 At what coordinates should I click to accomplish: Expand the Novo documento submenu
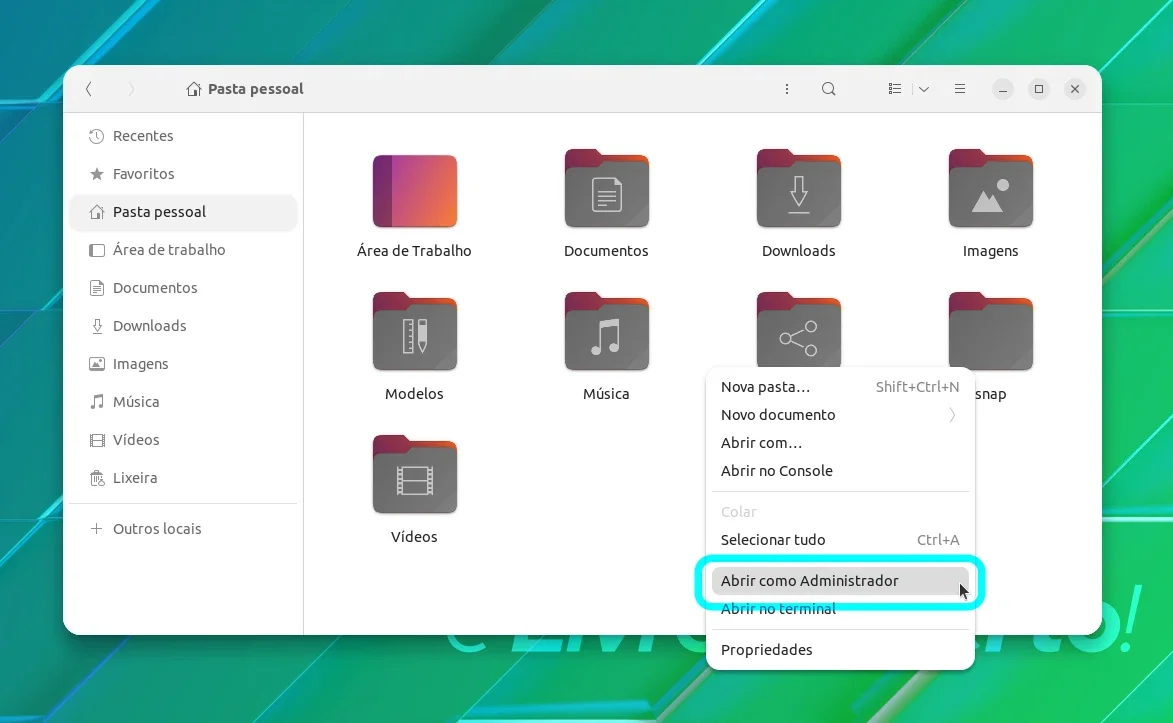pos(840,415)
